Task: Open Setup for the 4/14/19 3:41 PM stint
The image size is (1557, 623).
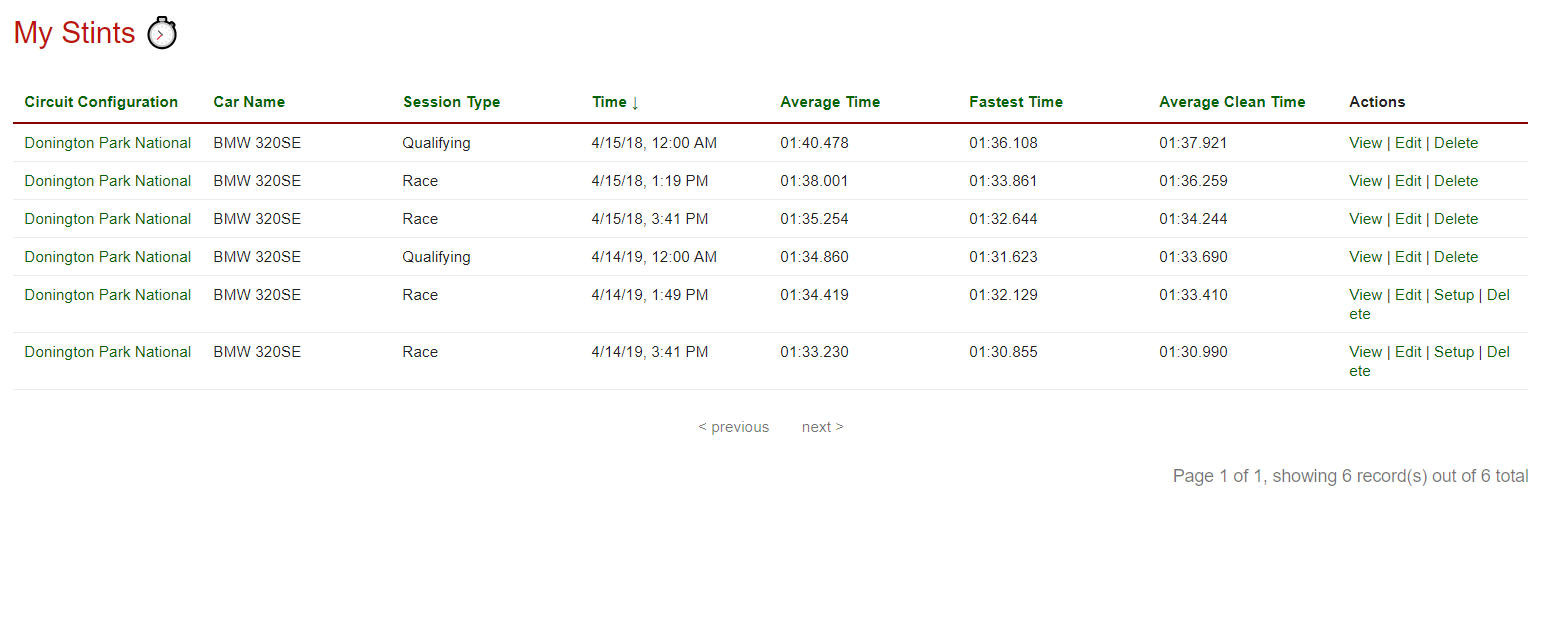Action: (1454, 352)
